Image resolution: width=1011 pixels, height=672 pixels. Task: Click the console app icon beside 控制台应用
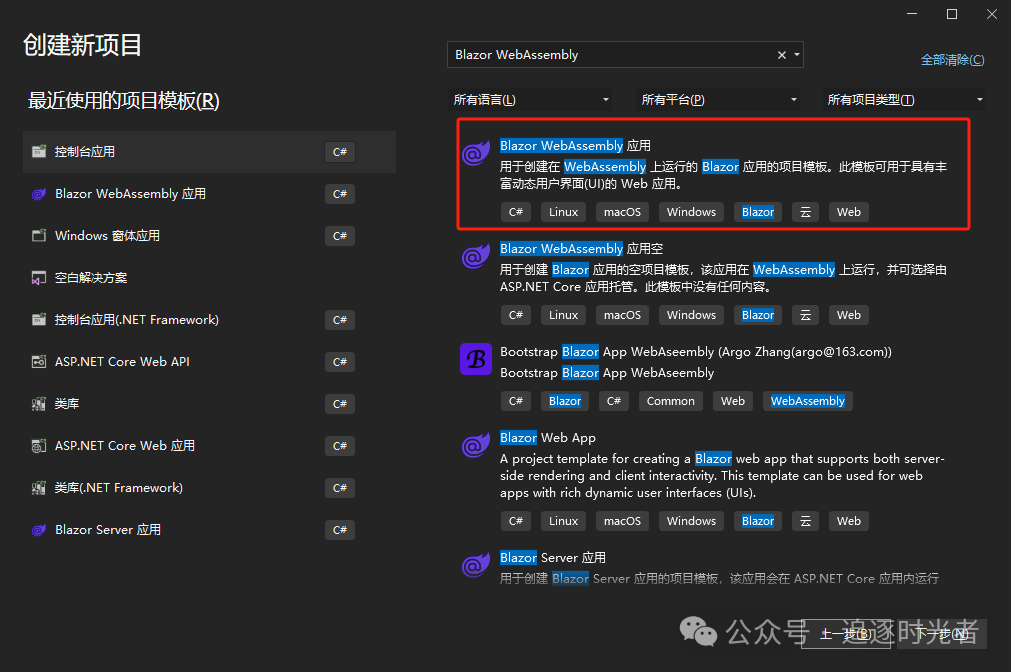pos(39,152)
